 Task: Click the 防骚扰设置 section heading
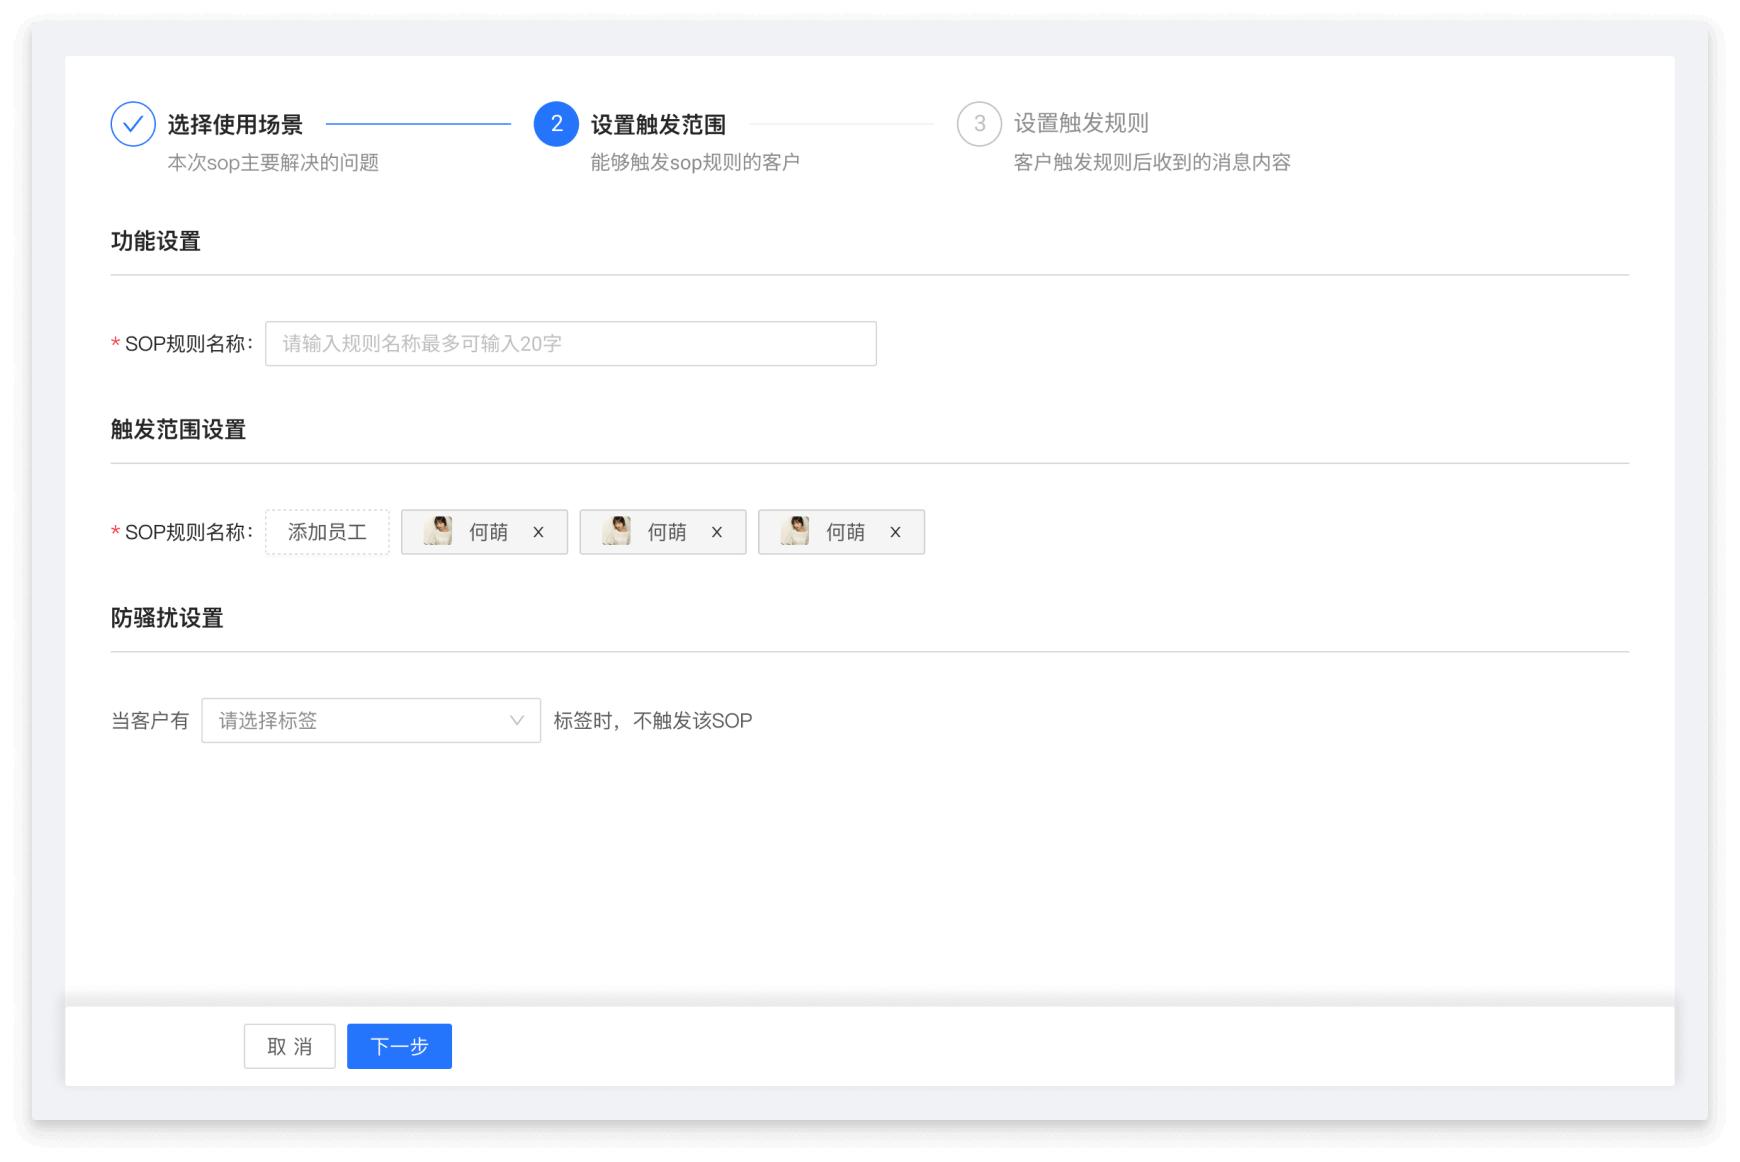tap(168, 618)
